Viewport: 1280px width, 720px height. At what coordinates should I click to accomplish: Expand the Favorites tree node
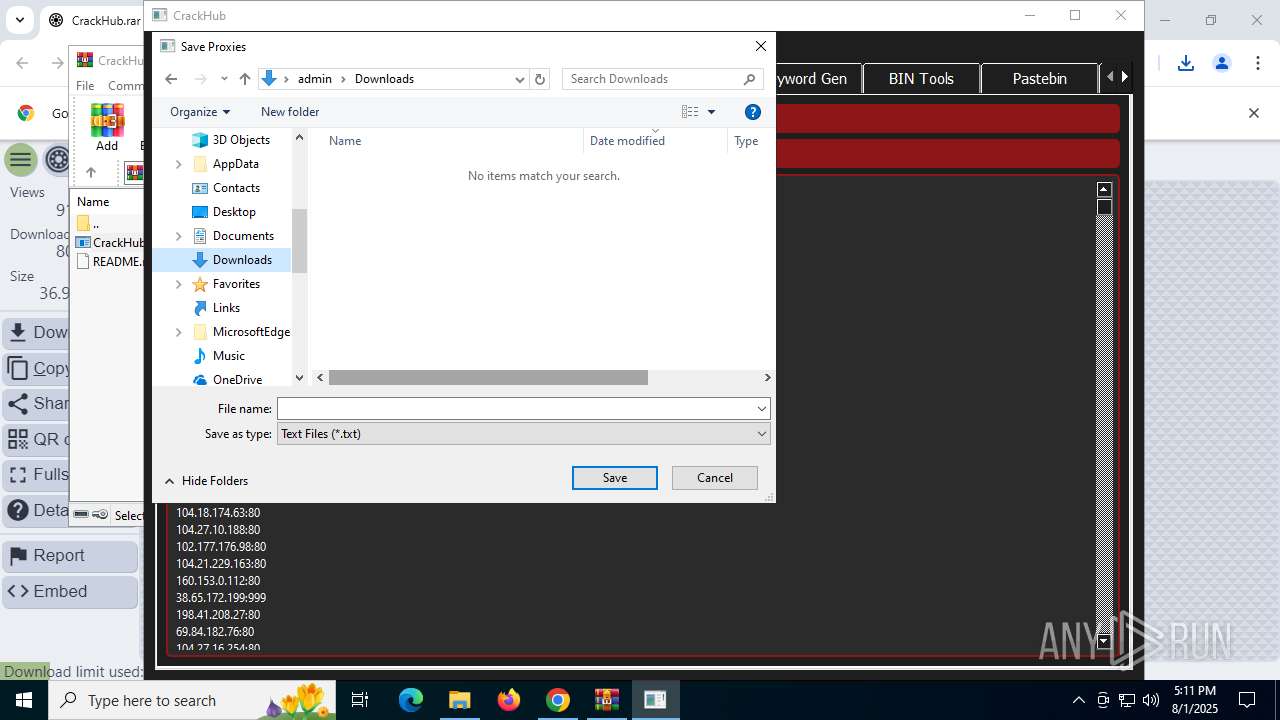(179, 284)
